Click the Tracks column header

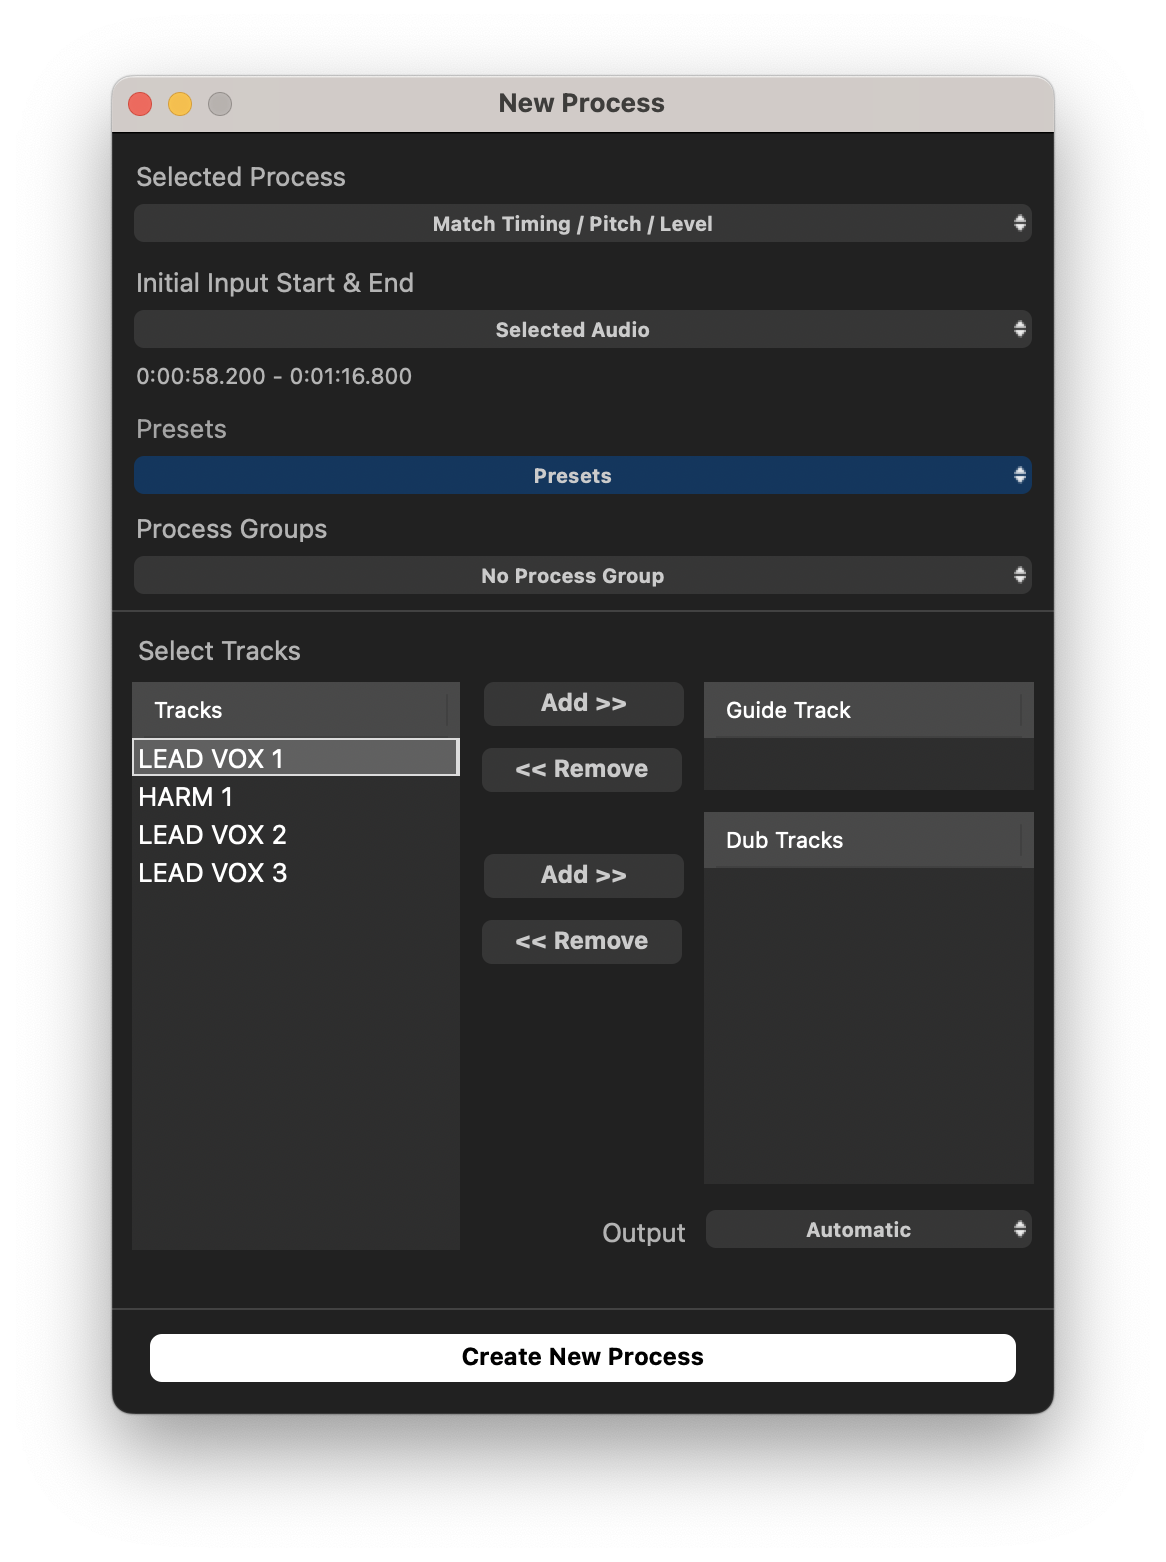click(x=290, y=710)
